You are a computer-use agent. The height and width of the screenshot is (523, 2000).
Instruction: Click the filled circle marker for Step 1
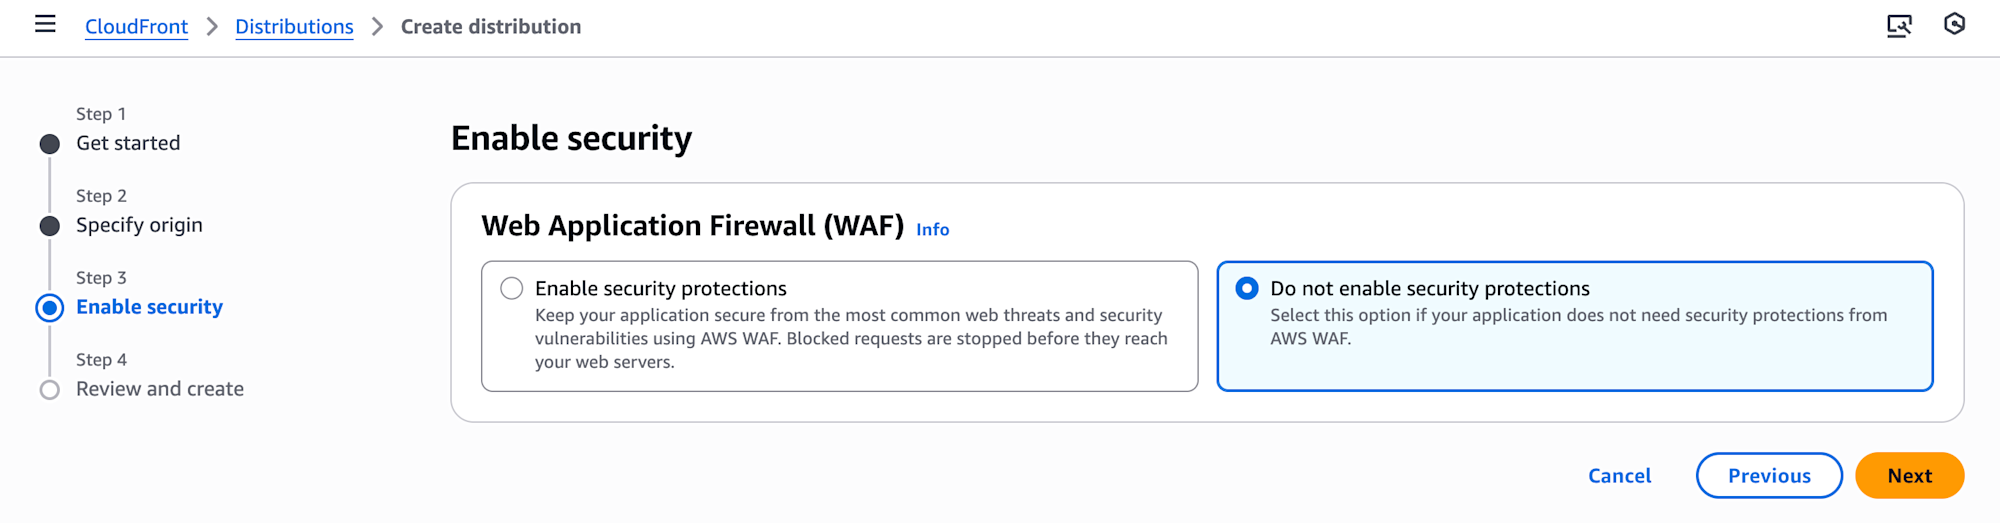coord(49,144)
